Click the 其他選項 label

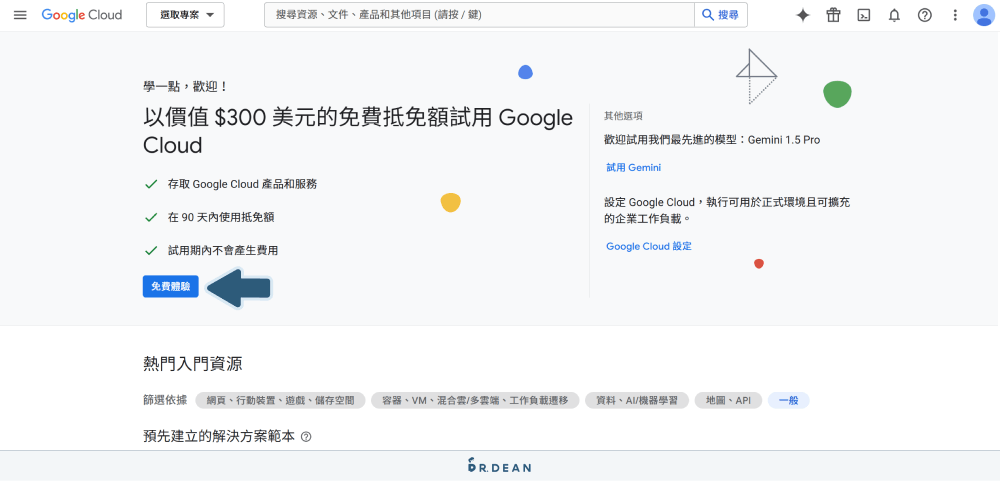[x=623, y=116]
